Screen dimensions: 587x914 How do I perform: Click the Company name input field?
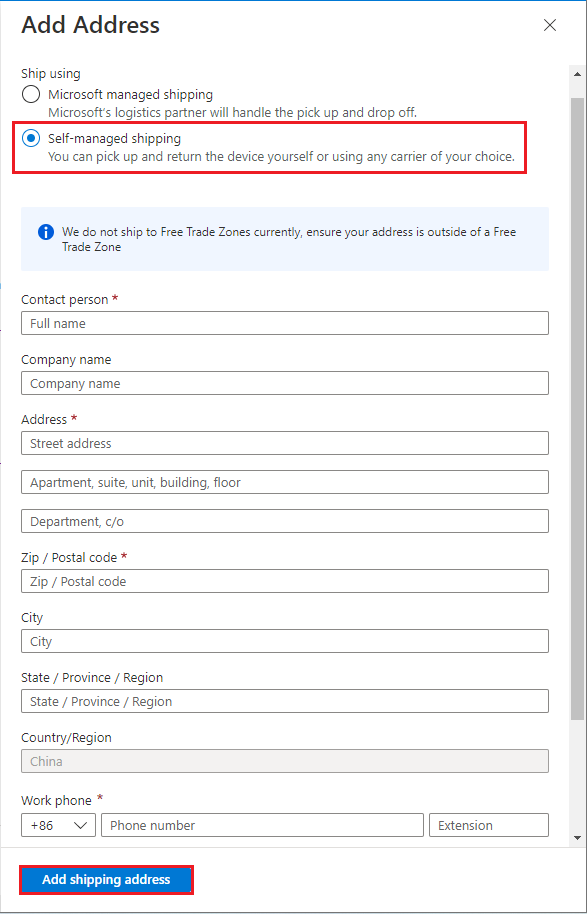[284, 382]
